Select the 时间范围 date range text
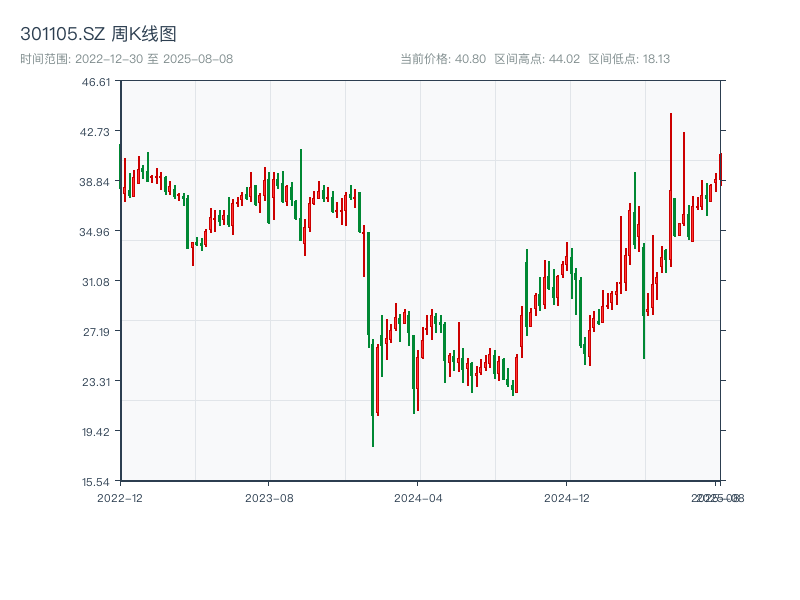 click(126, 59)
